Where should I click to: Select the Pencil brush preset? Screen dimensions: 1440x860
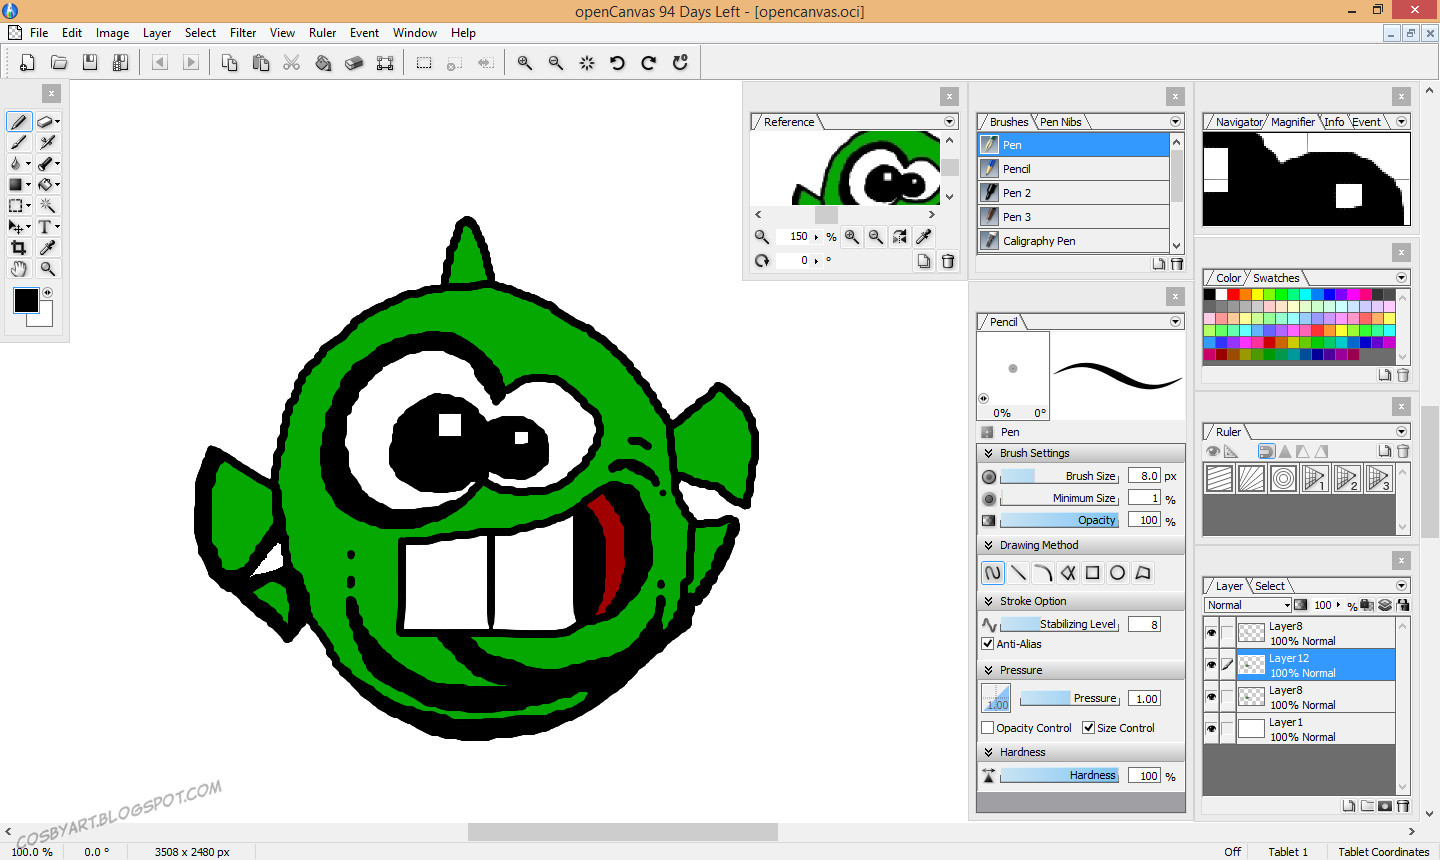1073,169
